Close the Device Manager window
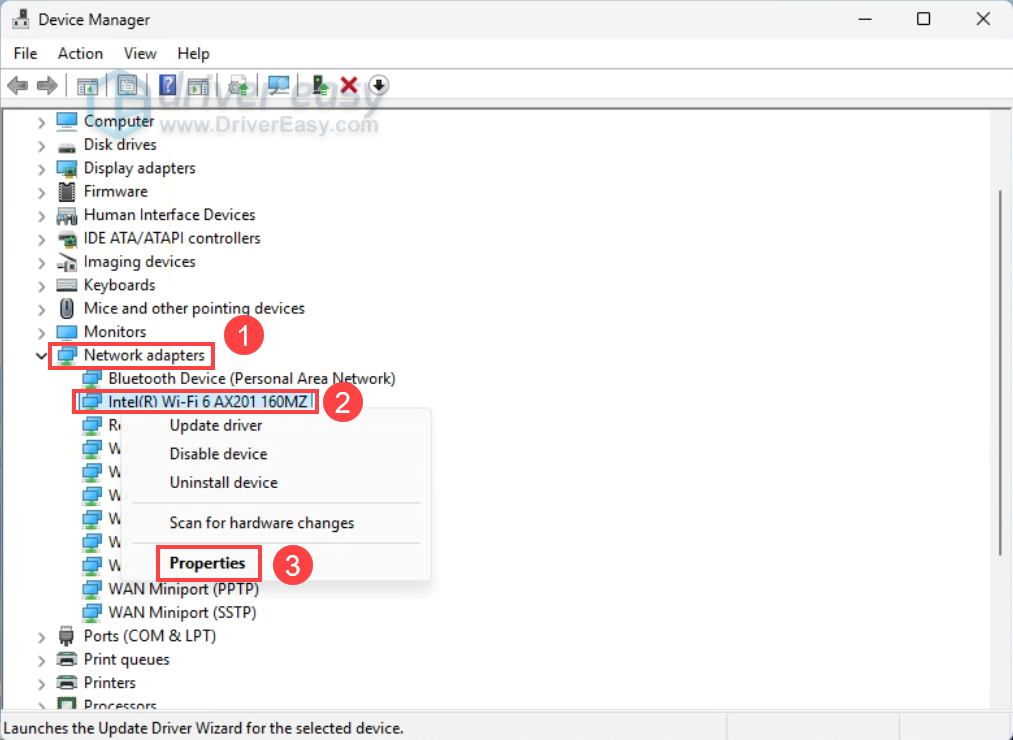Image resolution: width=1013 pixels, height=740 pixels. (983, 19)
